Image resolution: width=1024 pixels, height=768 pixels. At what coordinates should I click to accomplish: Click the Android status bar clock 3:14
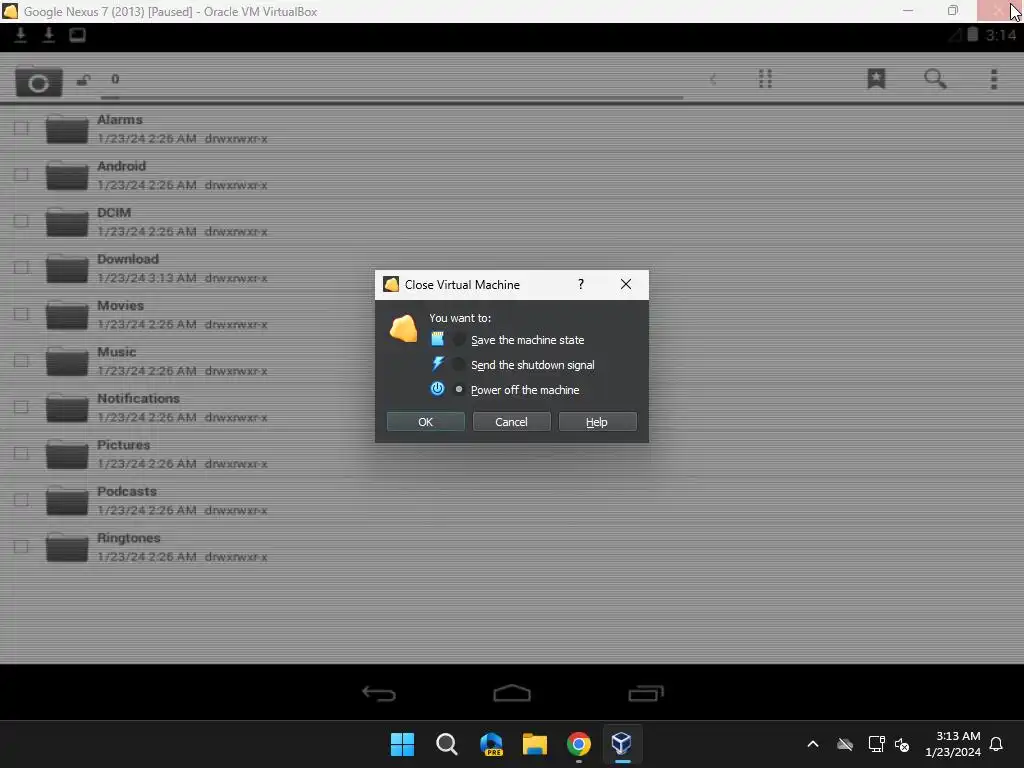coord(1000,35)
